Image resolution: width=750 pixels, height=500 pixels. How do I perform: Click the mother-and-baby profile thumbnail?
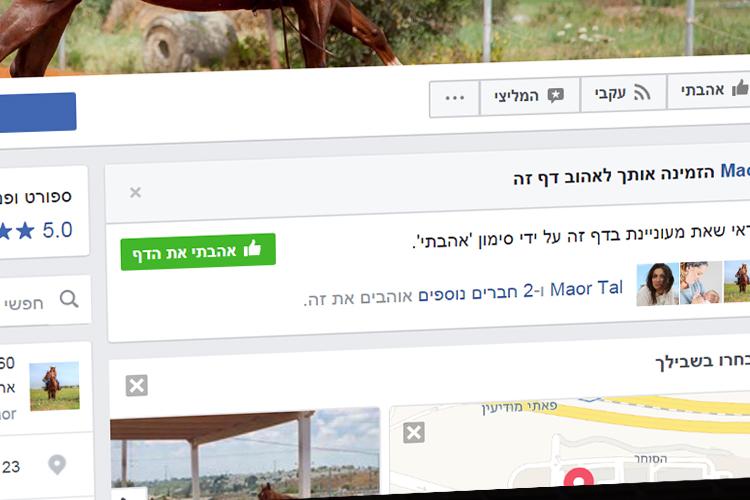tap(701, 282)
